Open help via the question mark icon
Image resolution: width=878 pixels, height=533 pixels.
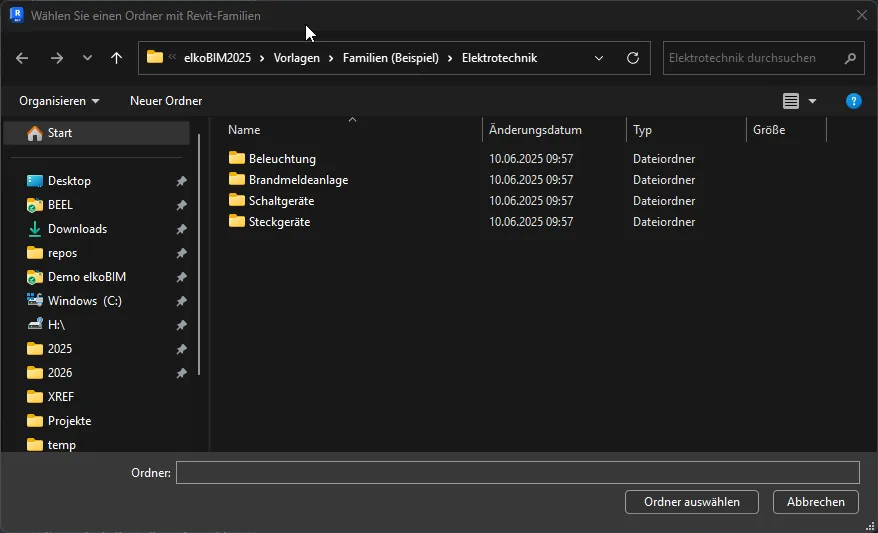click(x=853, y=101)
